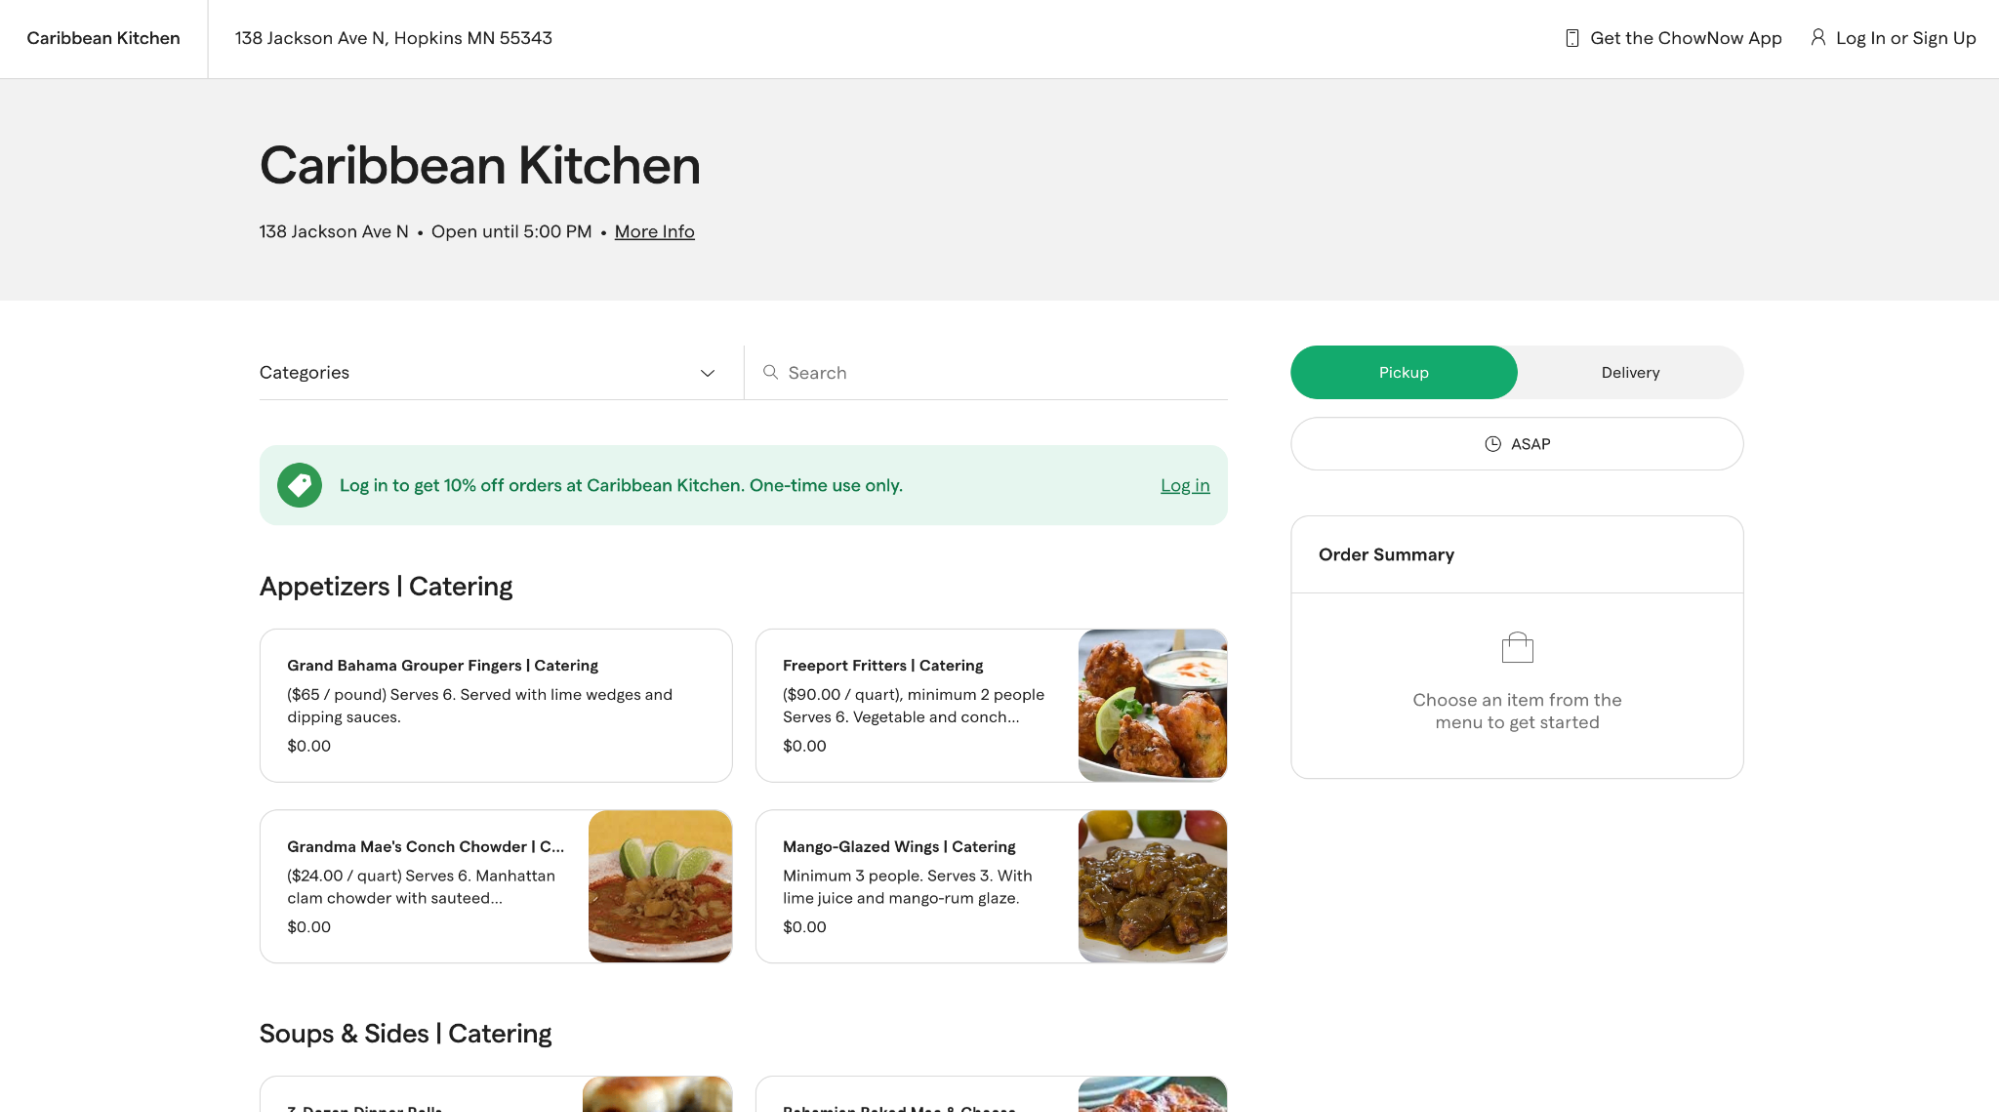Switch to Delivery option
Image resolution: width=1999 pixels, height=1112 pixels.
coord(1629,372)
